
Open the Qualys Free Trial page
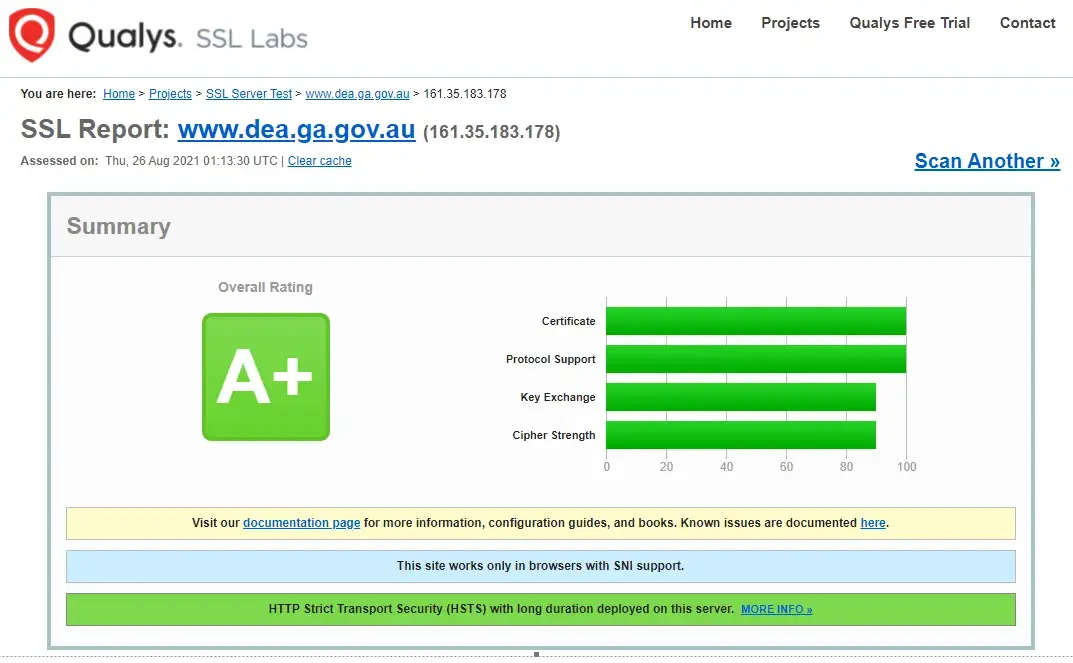(x=909, y=23)
